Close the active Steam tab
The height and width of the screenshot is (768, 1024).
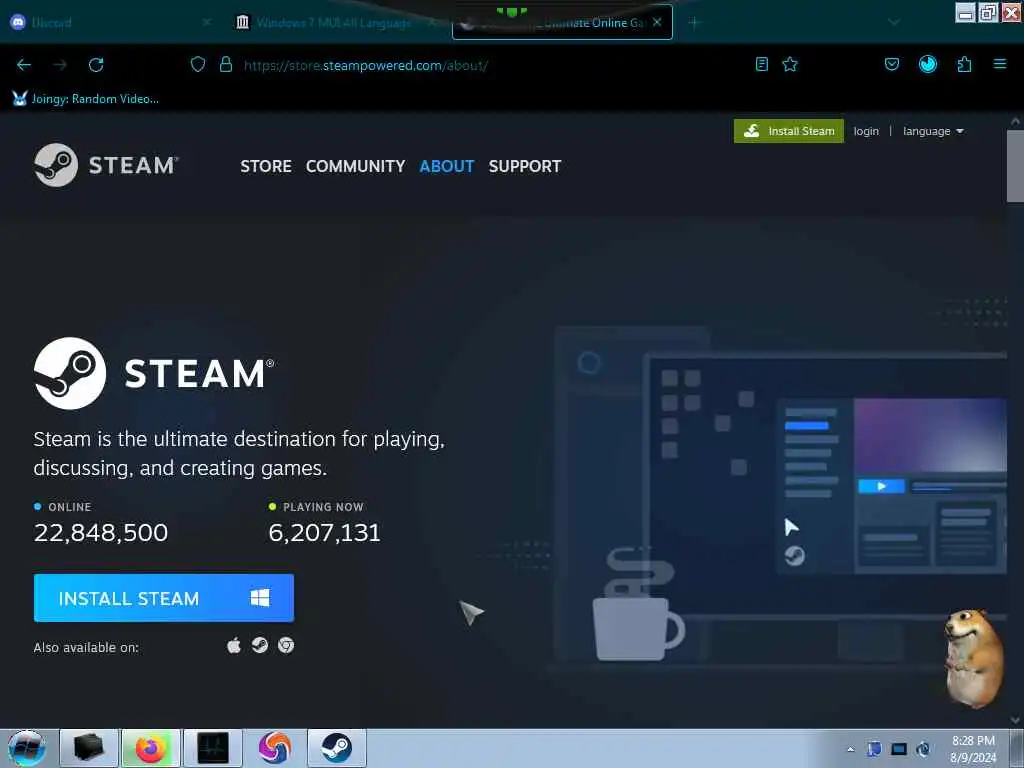point(657,22)
